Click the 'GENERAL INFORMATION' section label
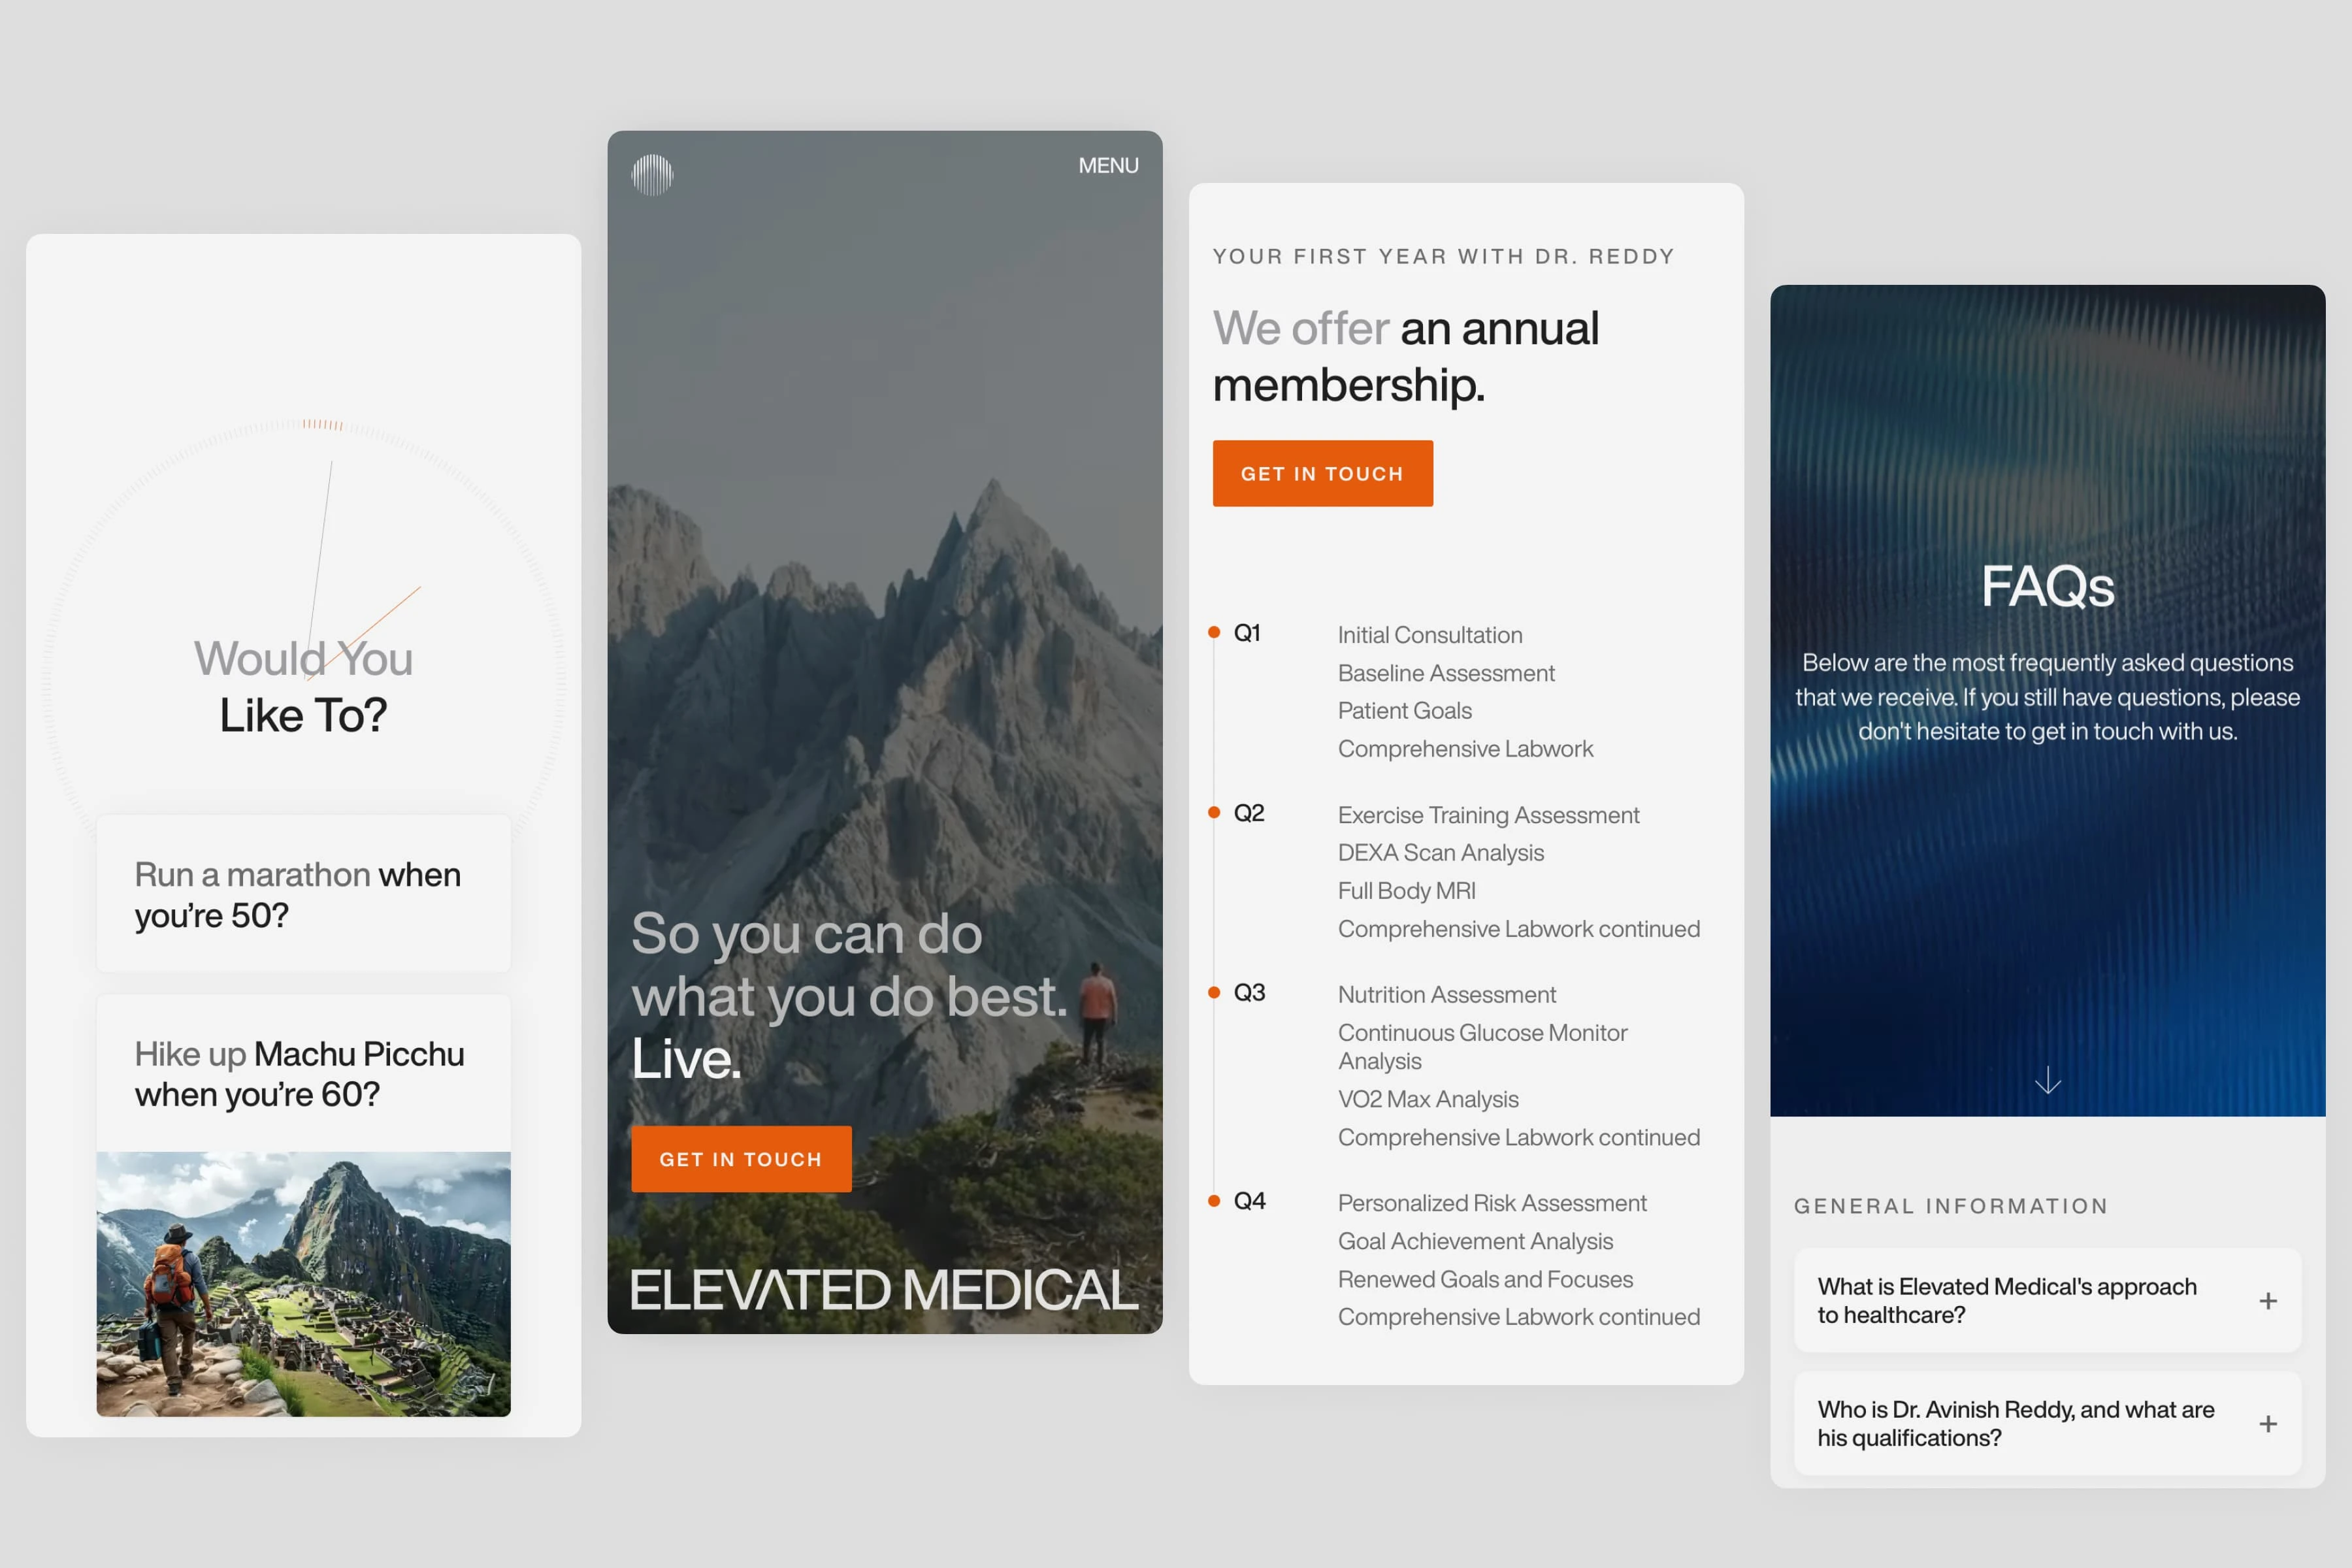Screen dimensions: 2352x1568 pyautogui.click(x=1951, y=1206)
